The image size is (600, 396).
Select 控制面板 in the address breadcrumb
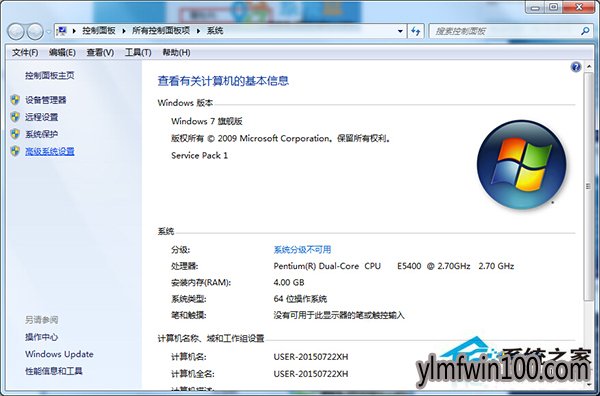coord(99,31)
